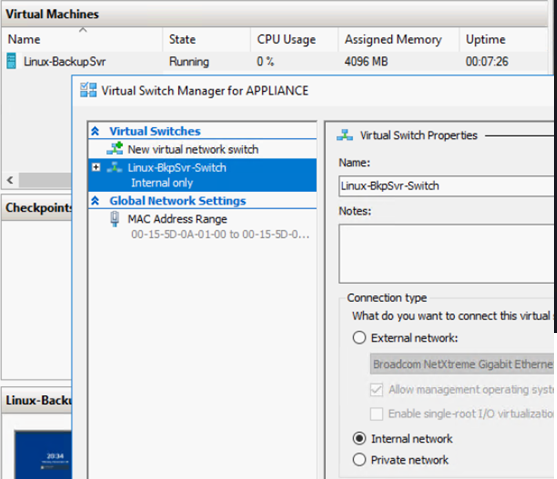This screenshot has height=479, width=557.
Task: Click the left scroll arrow in Virtual Machines
Action: 10,180
